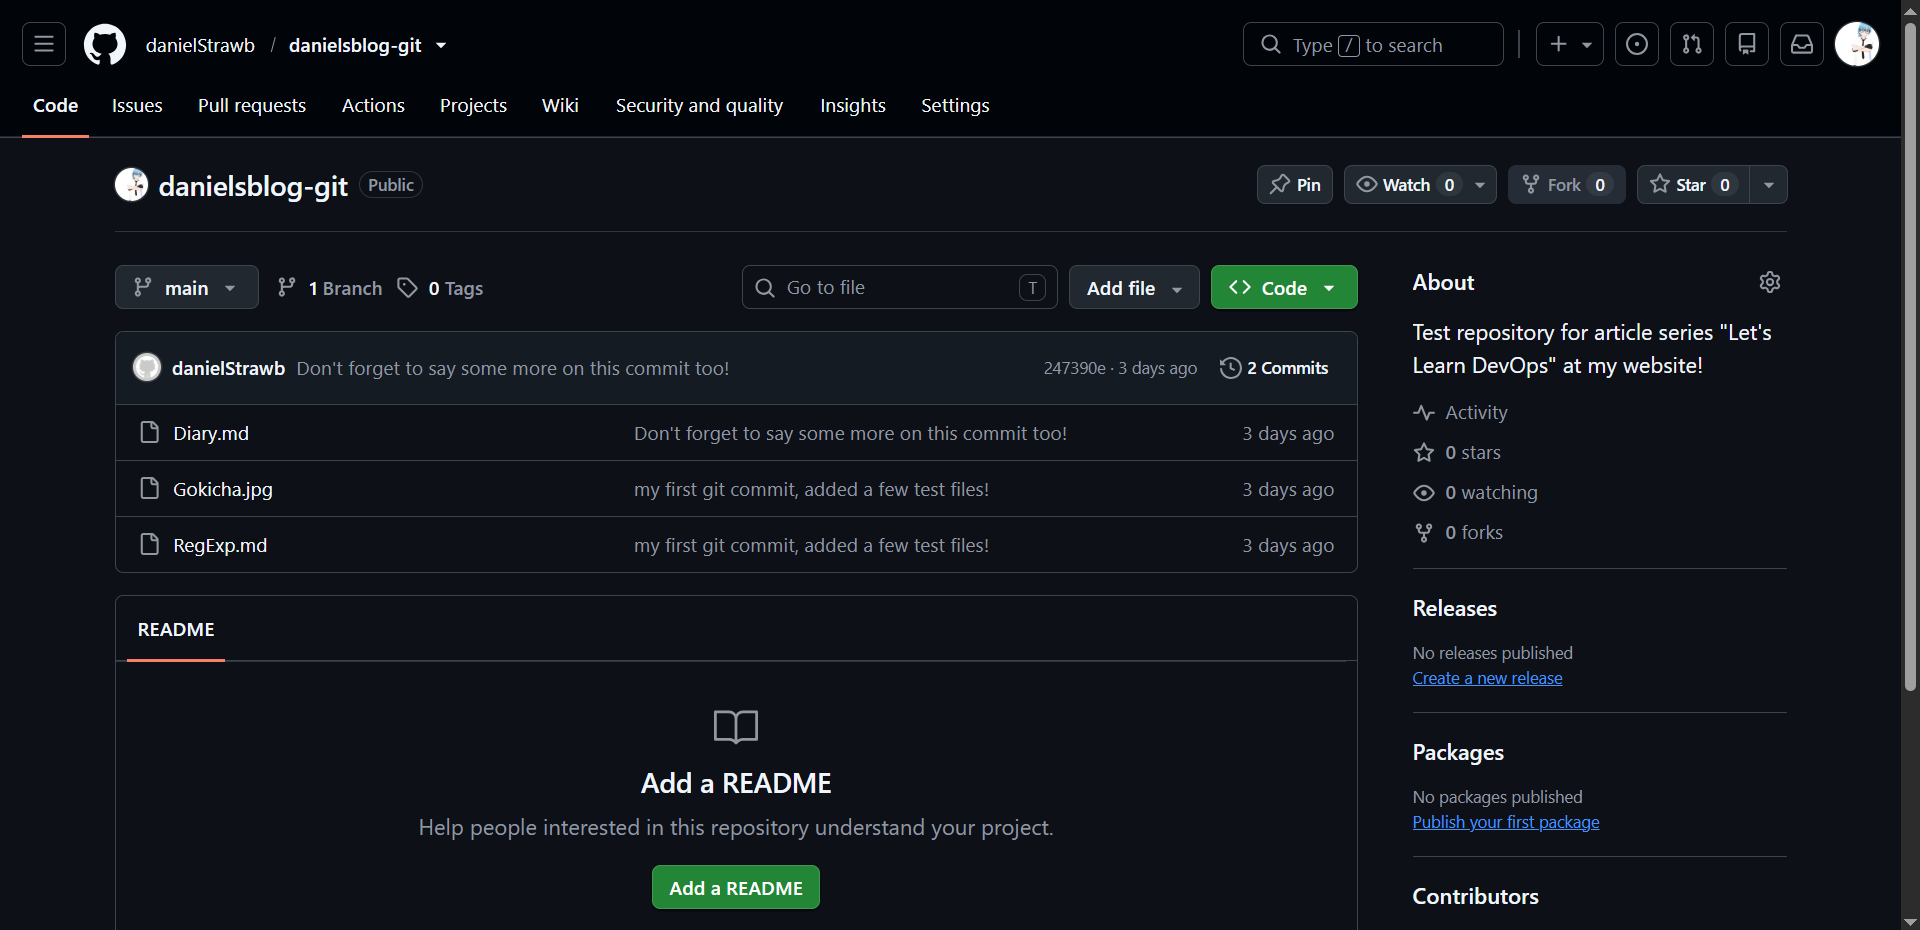1920x930 pixels.
Task: Open the hamburger navigation menu
Action: 44,44
